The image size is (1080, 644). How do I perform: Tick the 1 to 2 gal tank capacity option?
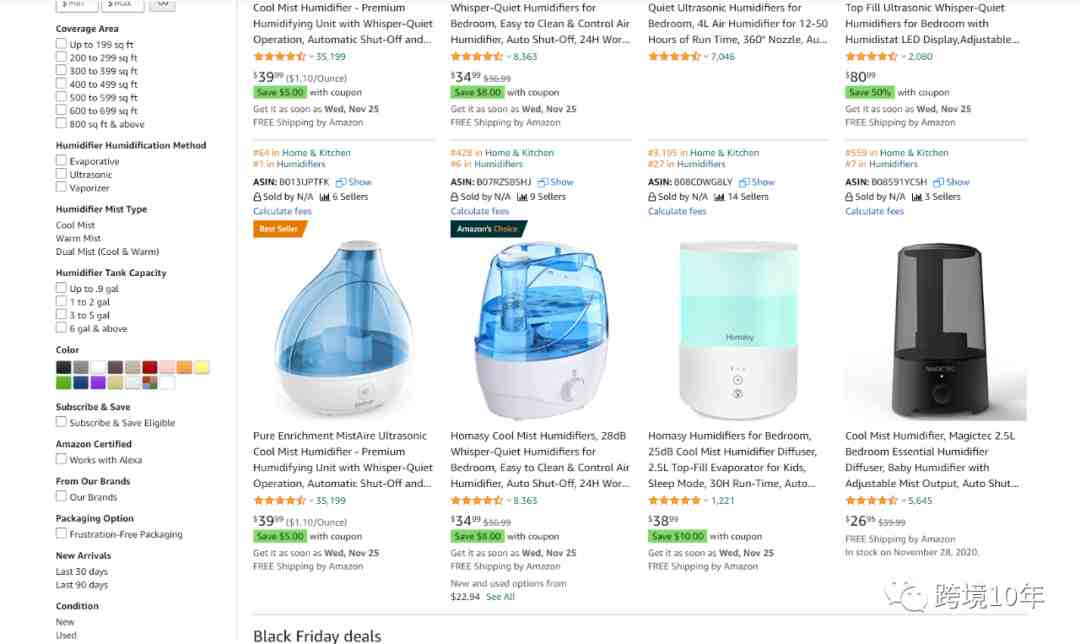61,302
